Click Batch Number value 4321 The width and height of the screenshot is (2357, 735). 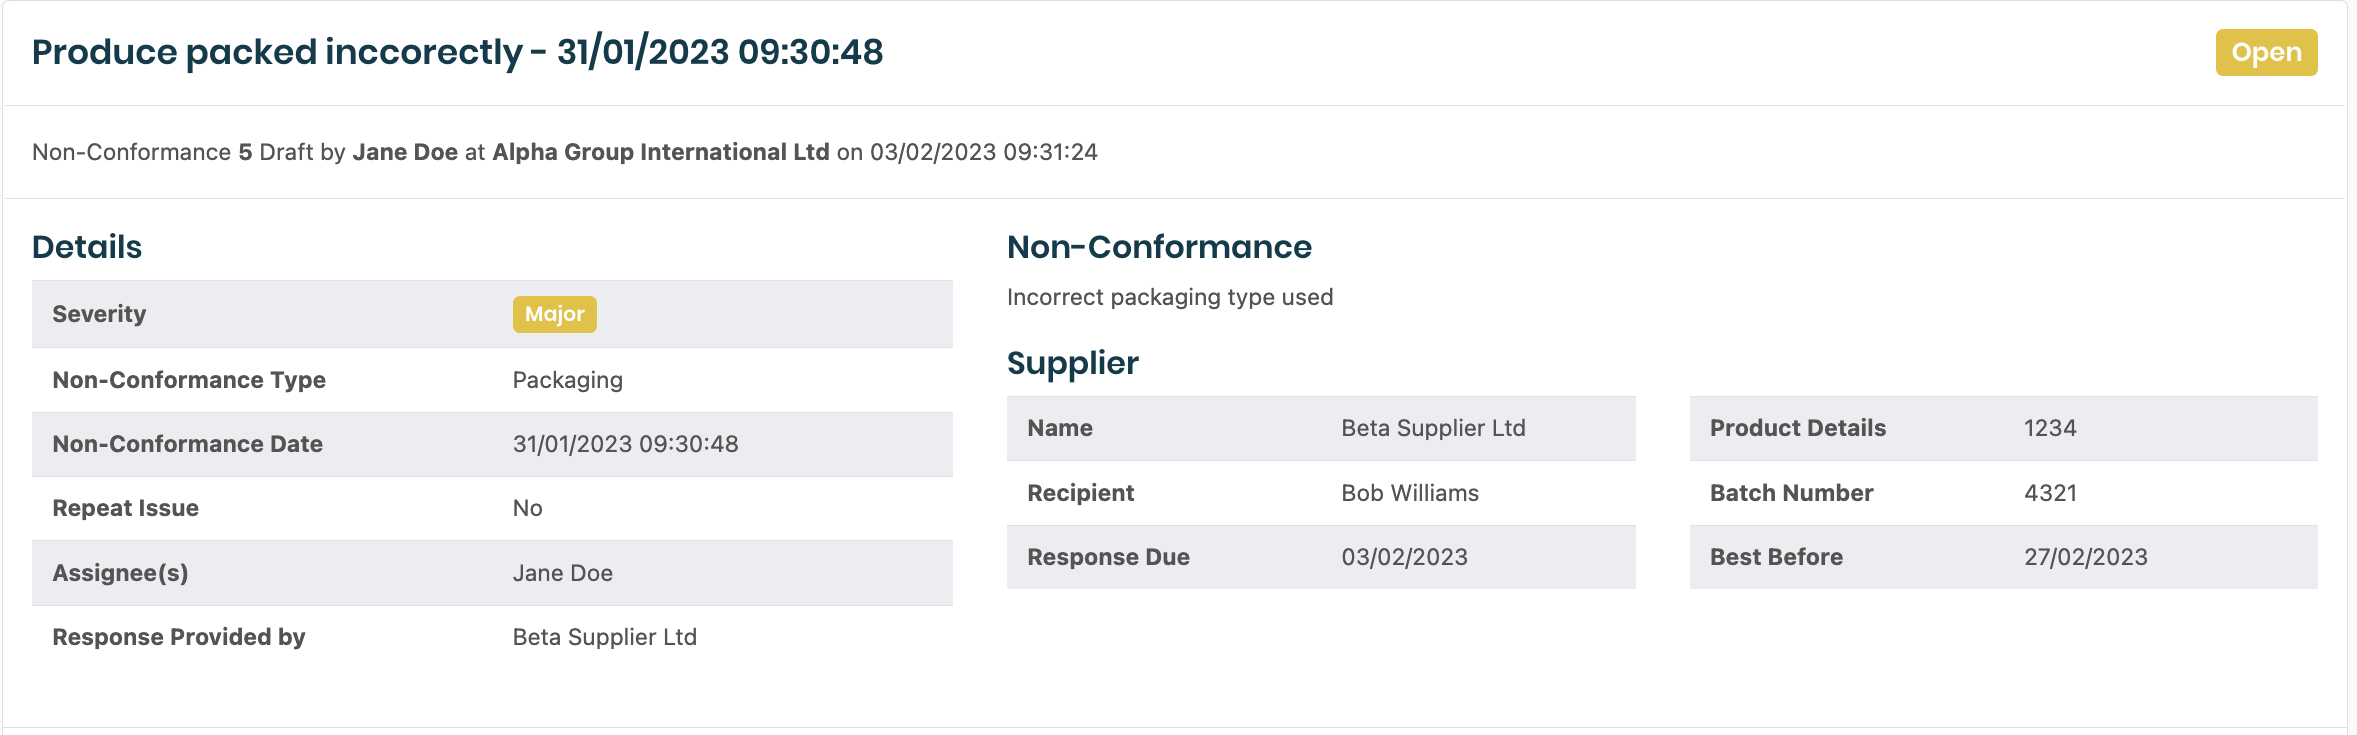click(x=2049, y=493)
